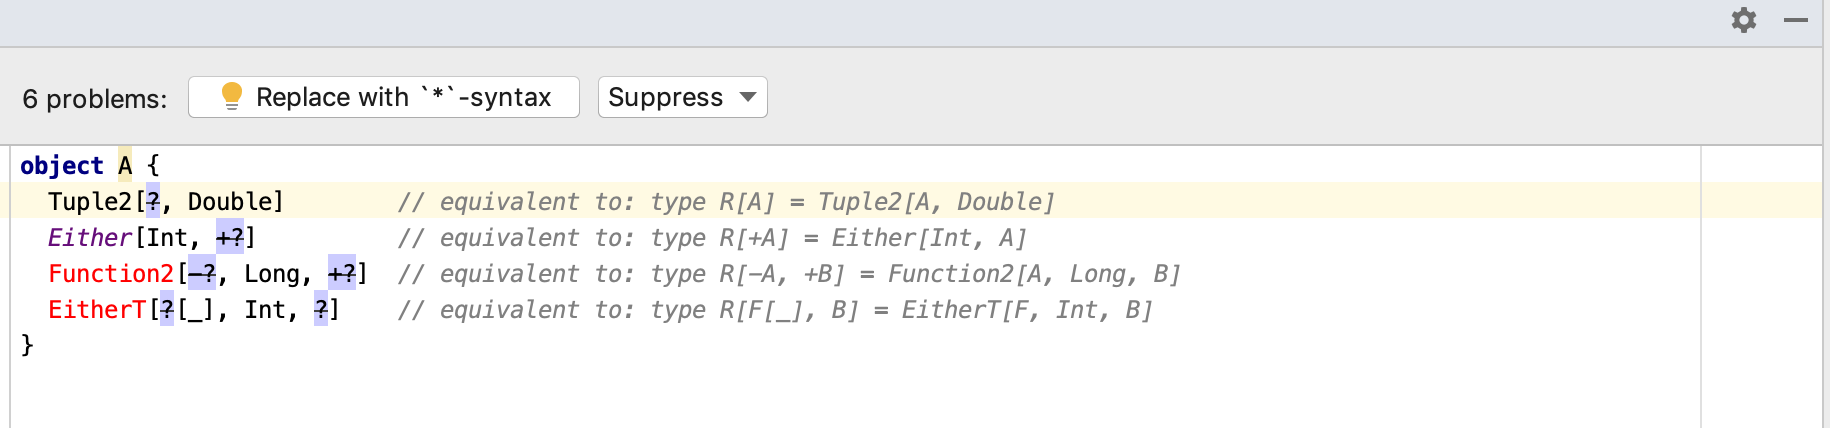The width and height of the screenshot is (1830, 428).
Task: Click the +? placeholder in Function2 line
Action: coord(342,274)
